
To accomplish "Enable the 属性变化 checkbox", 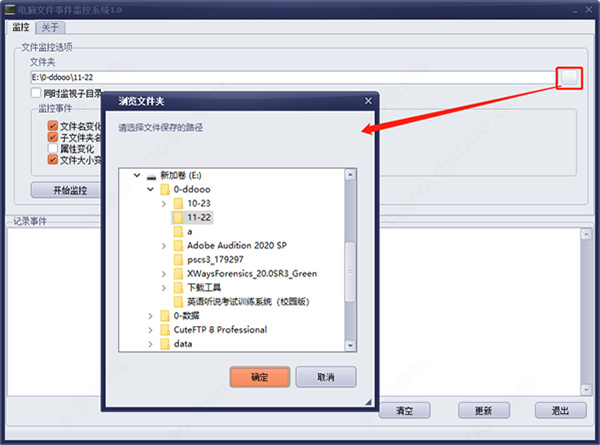I will pyautogui.click(x=53, y=148).
